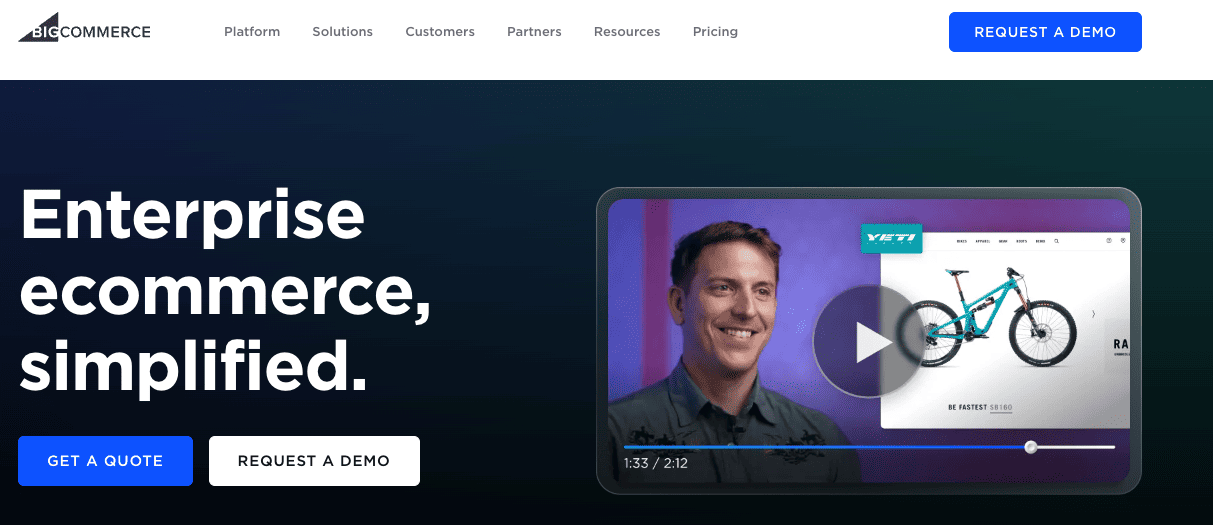Open the Solutions menu
Viewport: 1213px width, 525px height.
coord(342,32)
